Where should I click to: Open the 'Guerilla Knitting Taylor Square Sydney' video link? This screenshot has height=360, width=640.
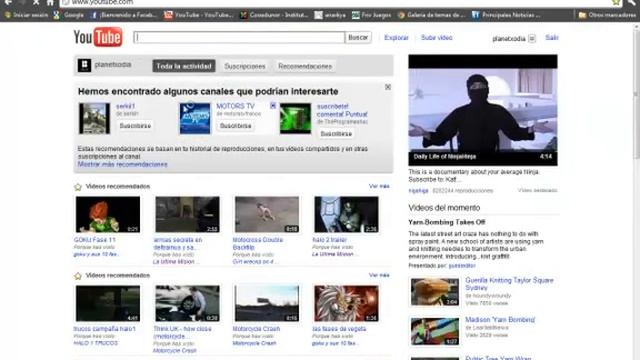point(509,284)
